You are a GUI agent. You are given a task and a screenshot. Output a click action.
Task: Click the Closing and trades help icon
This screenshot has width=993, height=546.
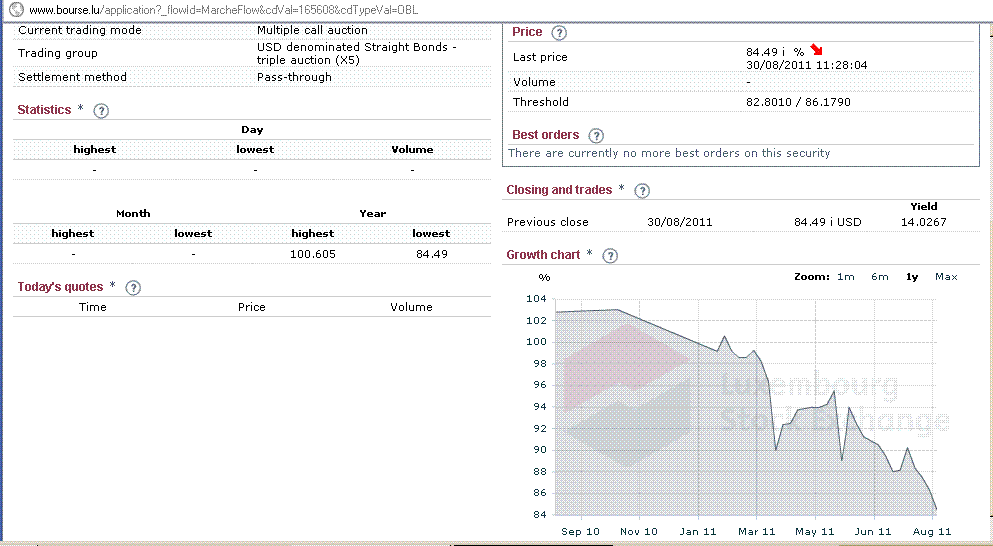coord(642,191)
